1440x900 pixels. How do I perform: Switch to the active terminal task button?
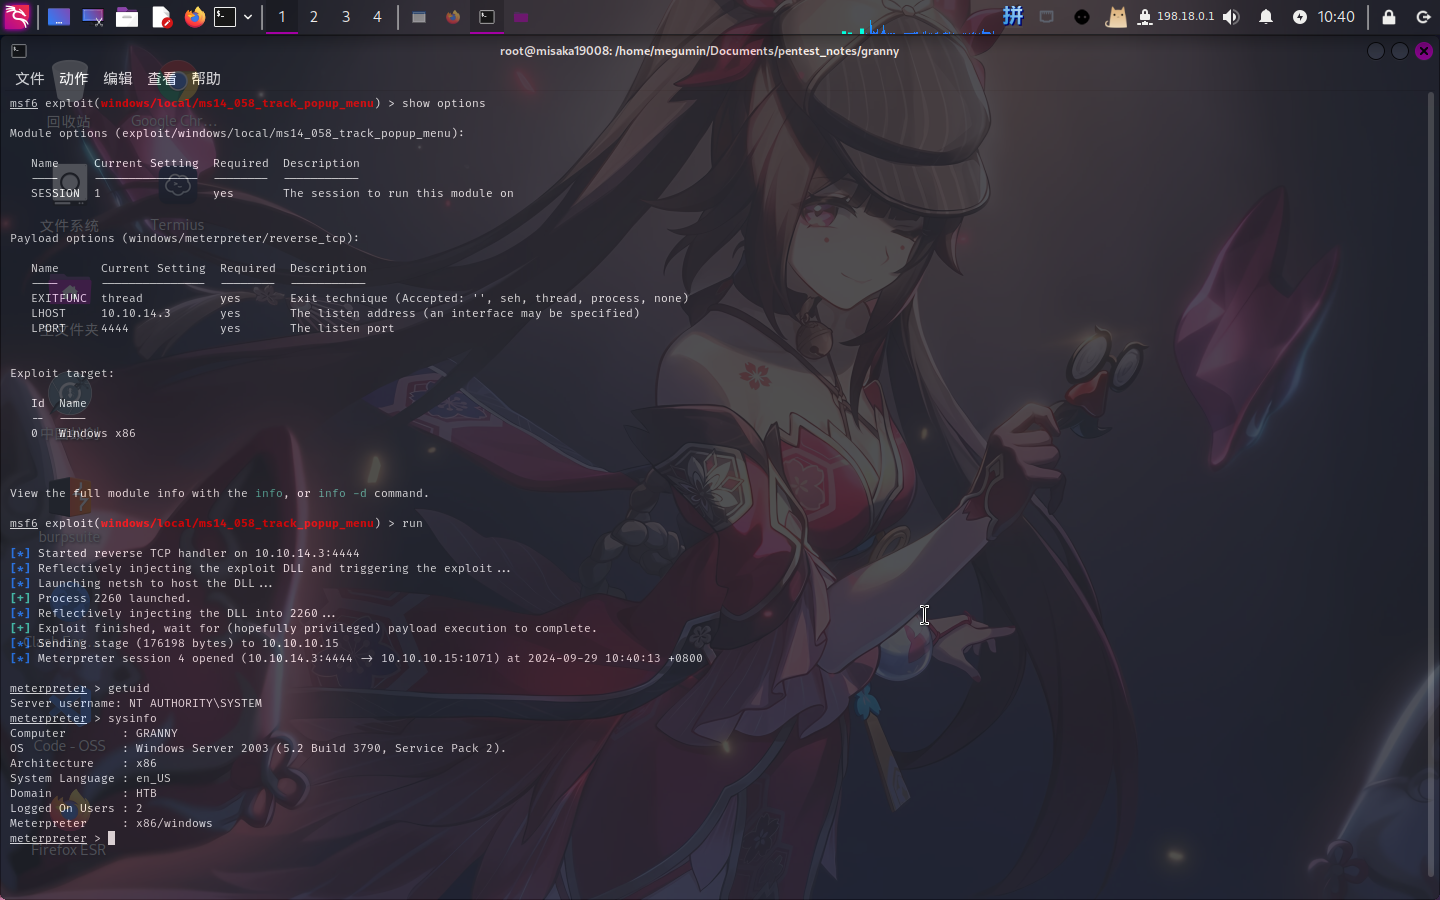487,17
